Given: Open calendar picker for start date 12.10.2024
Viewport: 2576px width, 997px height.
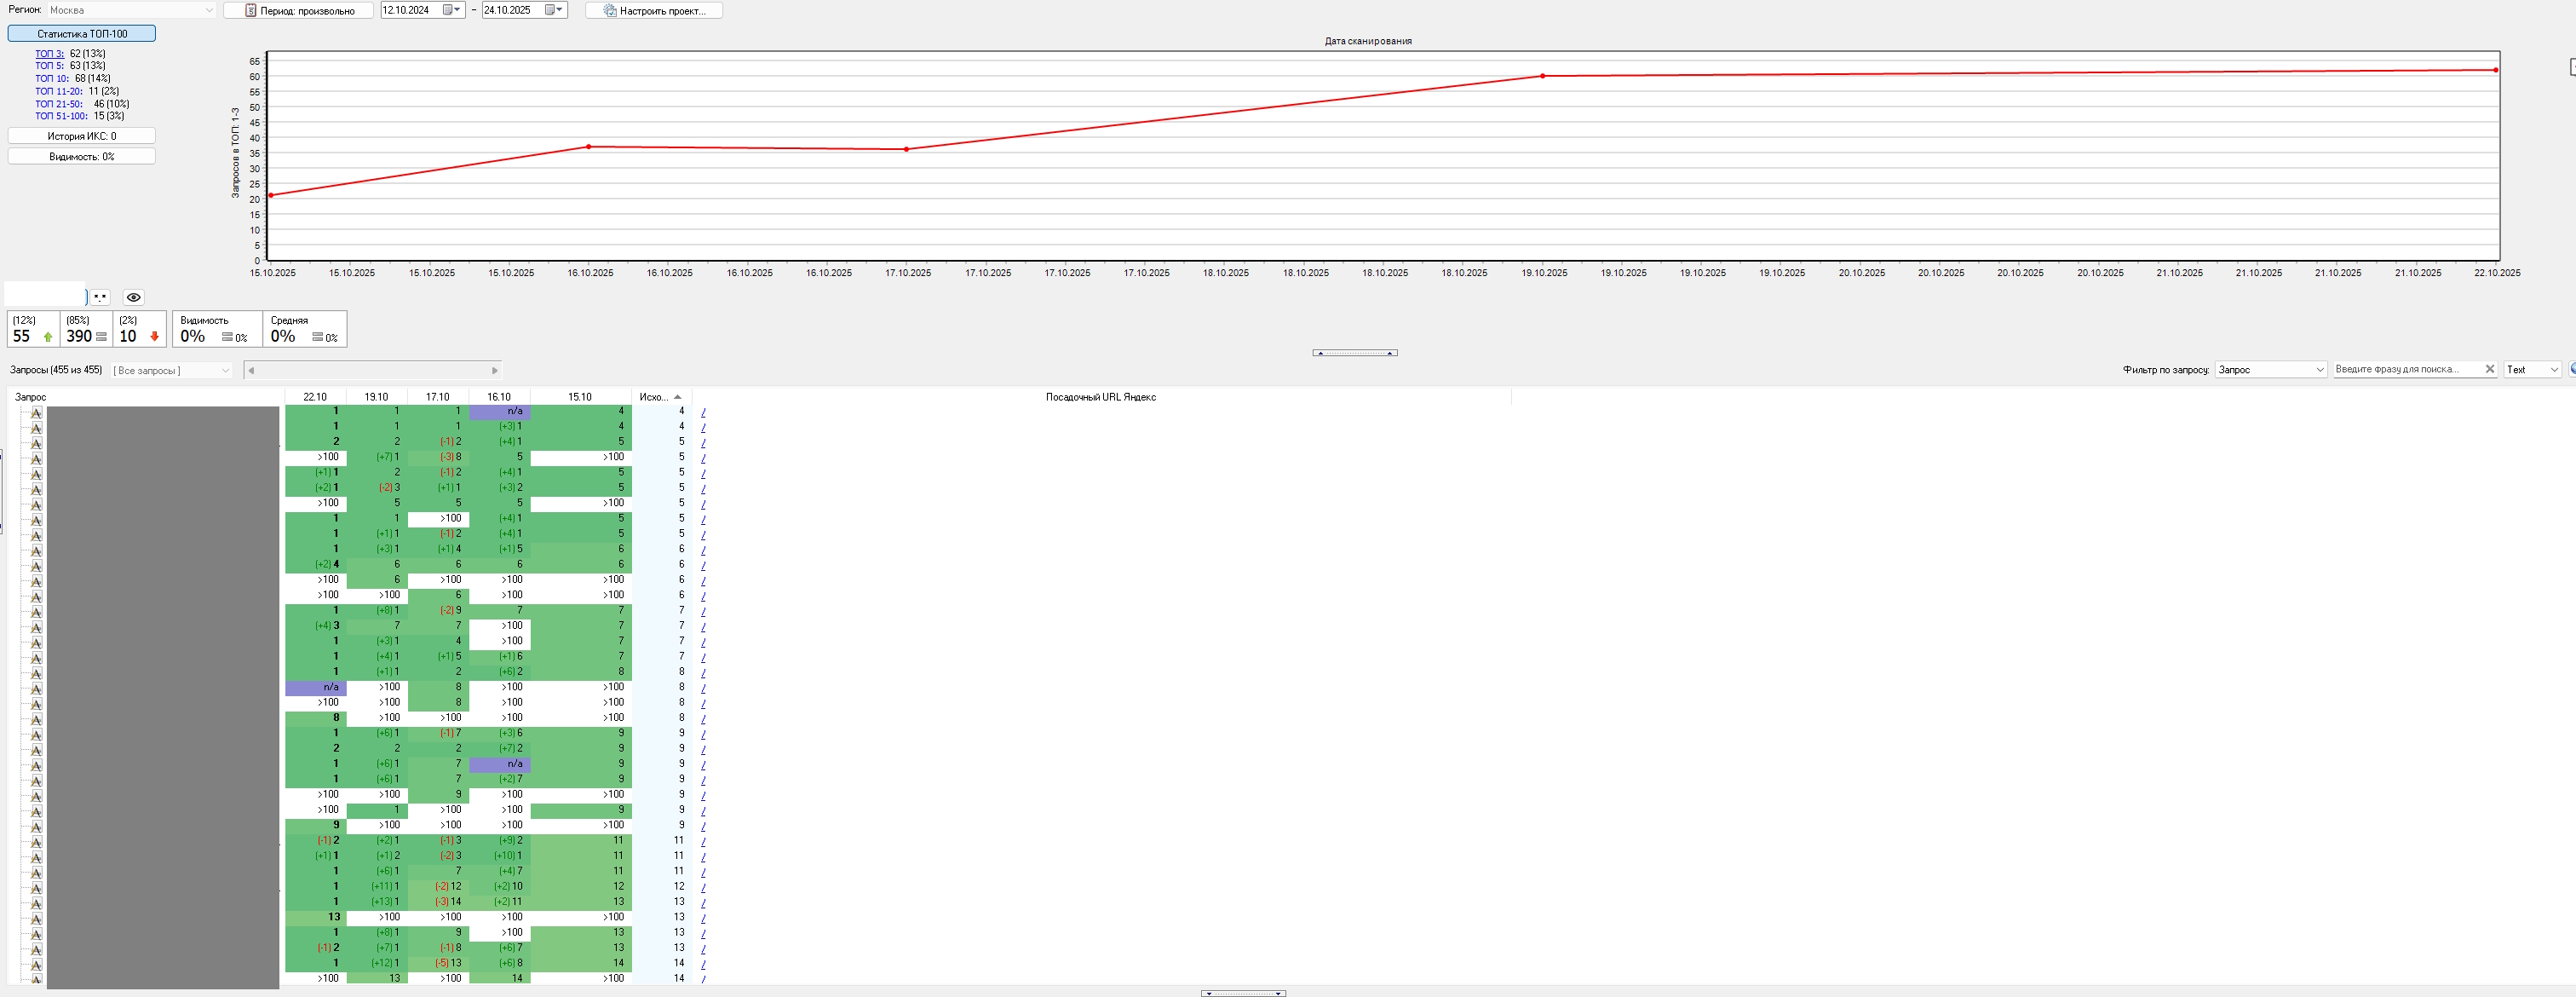Looking at the screenshot, I should (448, 10).
